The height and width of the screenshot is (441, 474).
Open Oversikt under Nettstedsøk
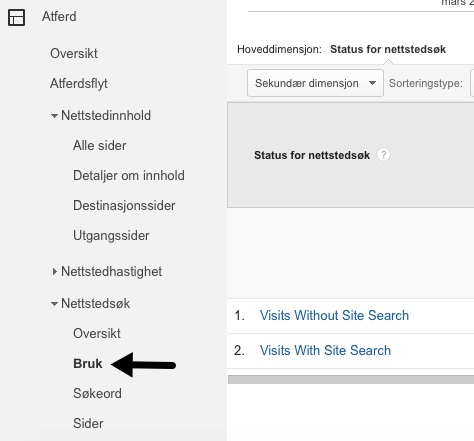97,333
